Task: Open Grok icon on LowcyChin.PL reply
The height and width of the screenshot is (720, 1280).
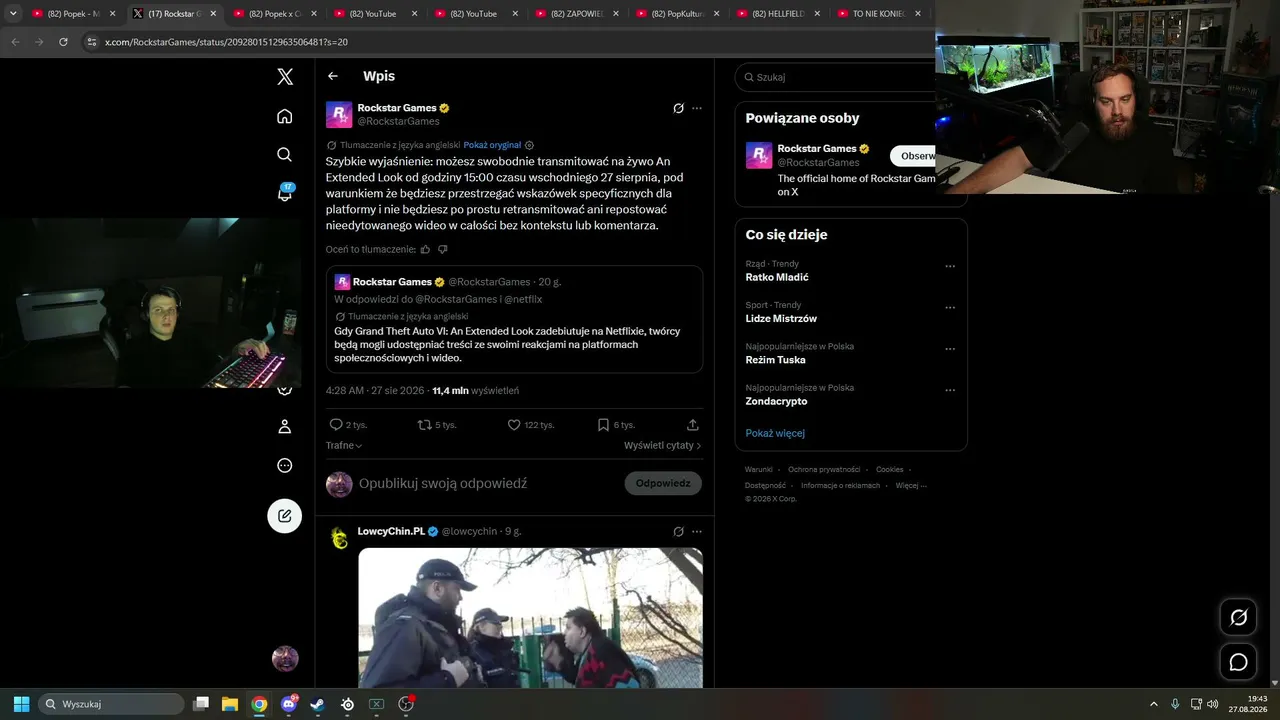Action: 678,531
